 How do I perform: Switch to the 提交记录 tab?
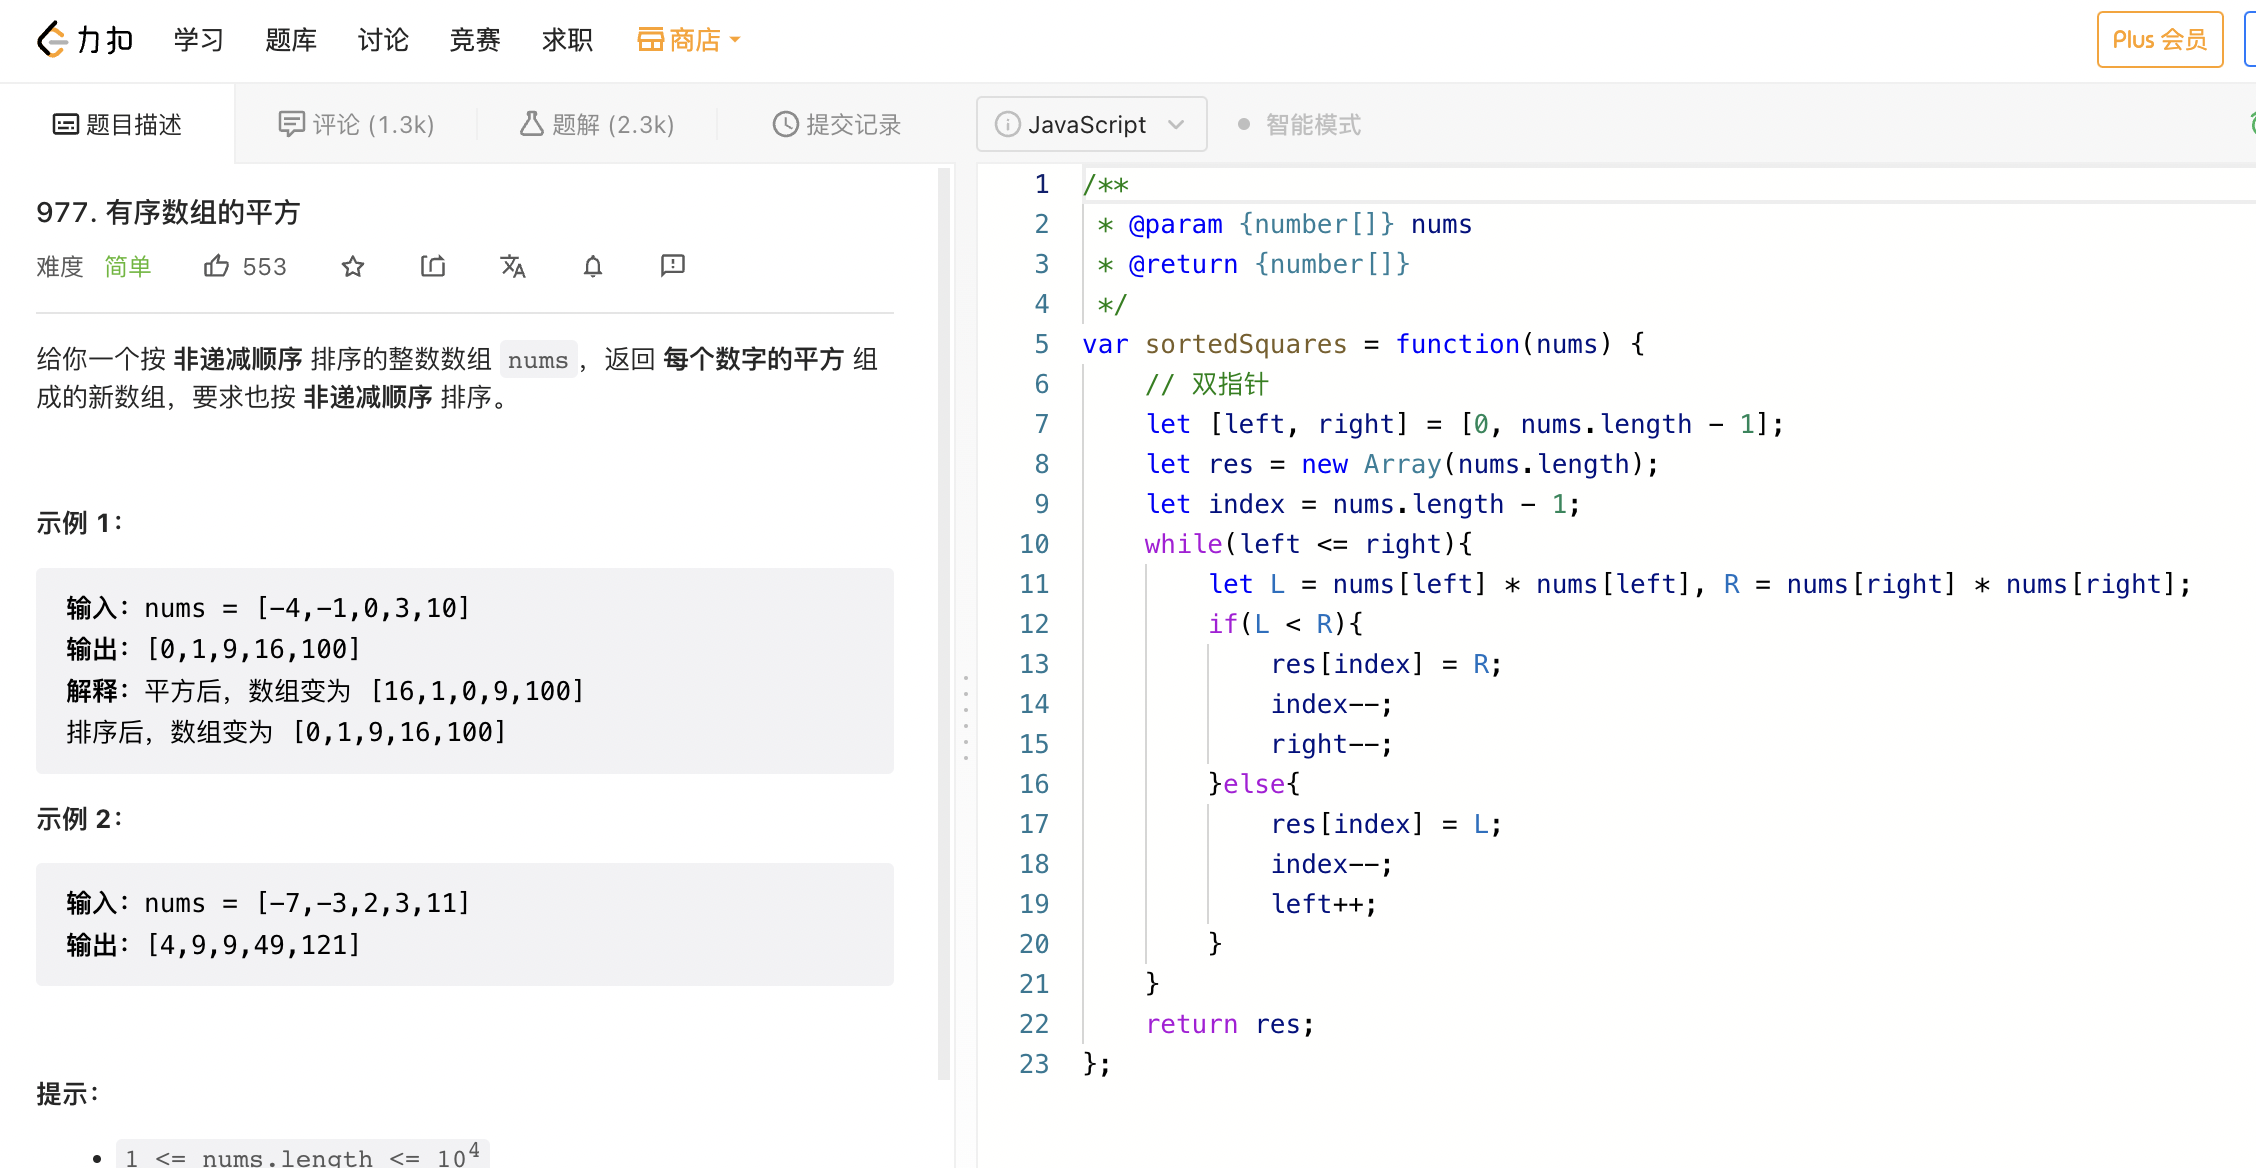837,124
